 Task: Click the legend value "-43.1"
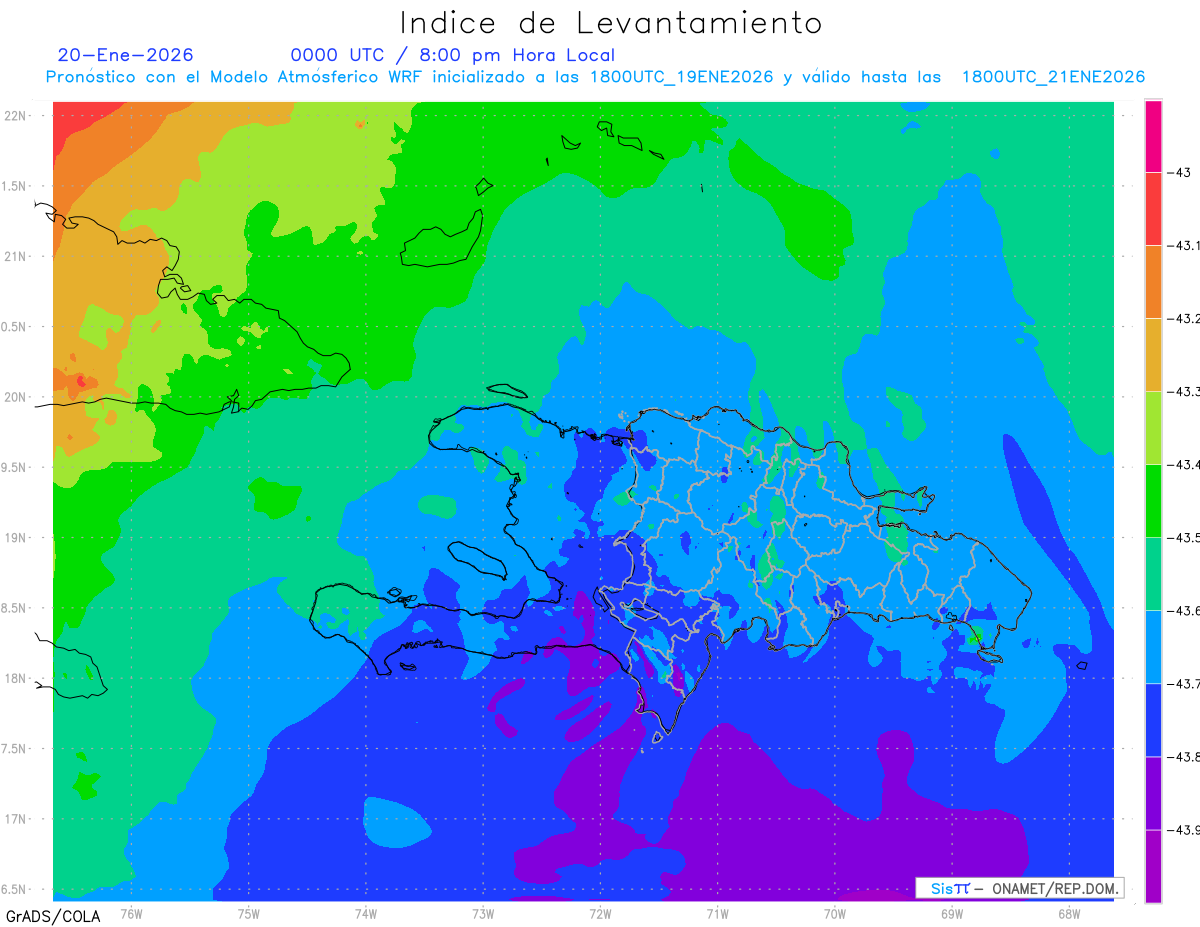point(1184,245)
